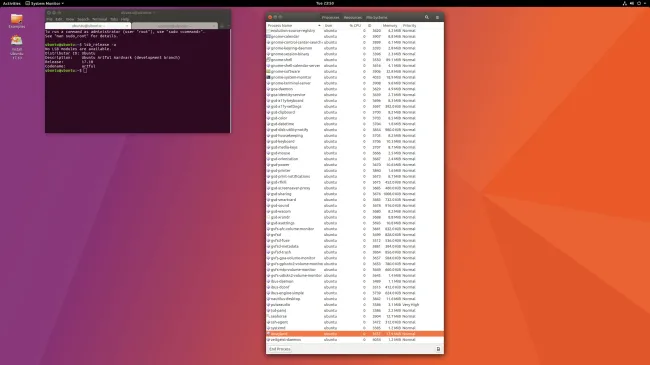Open terminal Help menu
Viewport: 650px width, 365px height.
(125, 19)
